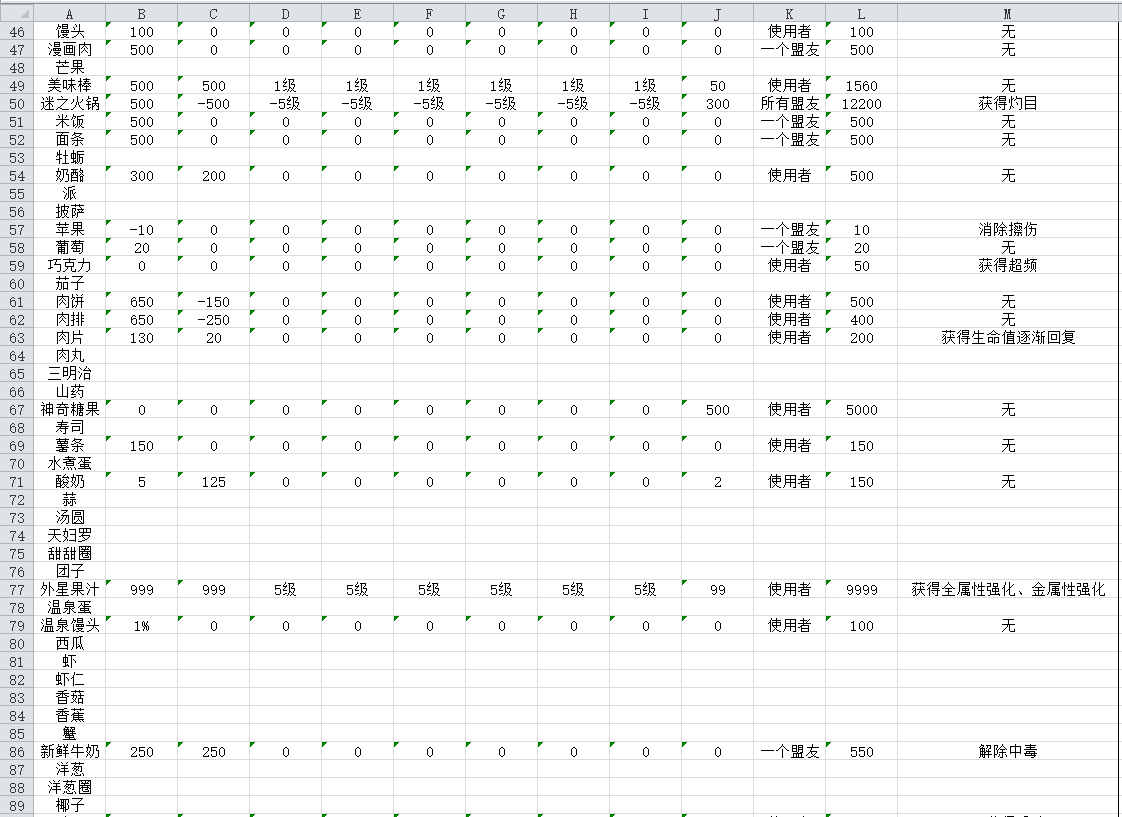Click the cell containing 温泉蛋
The width and height of the screenshot is (1122, 817).
69,607
